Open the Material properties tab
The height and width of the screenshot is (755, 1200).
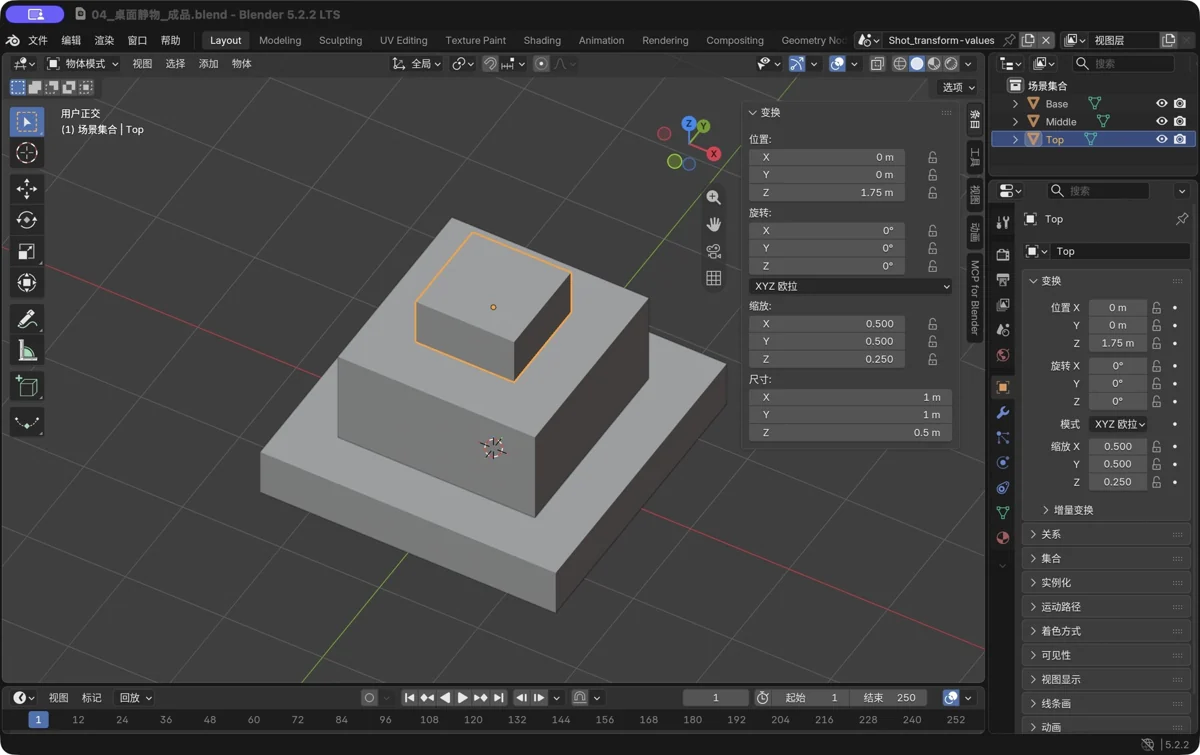(1003, 538)
